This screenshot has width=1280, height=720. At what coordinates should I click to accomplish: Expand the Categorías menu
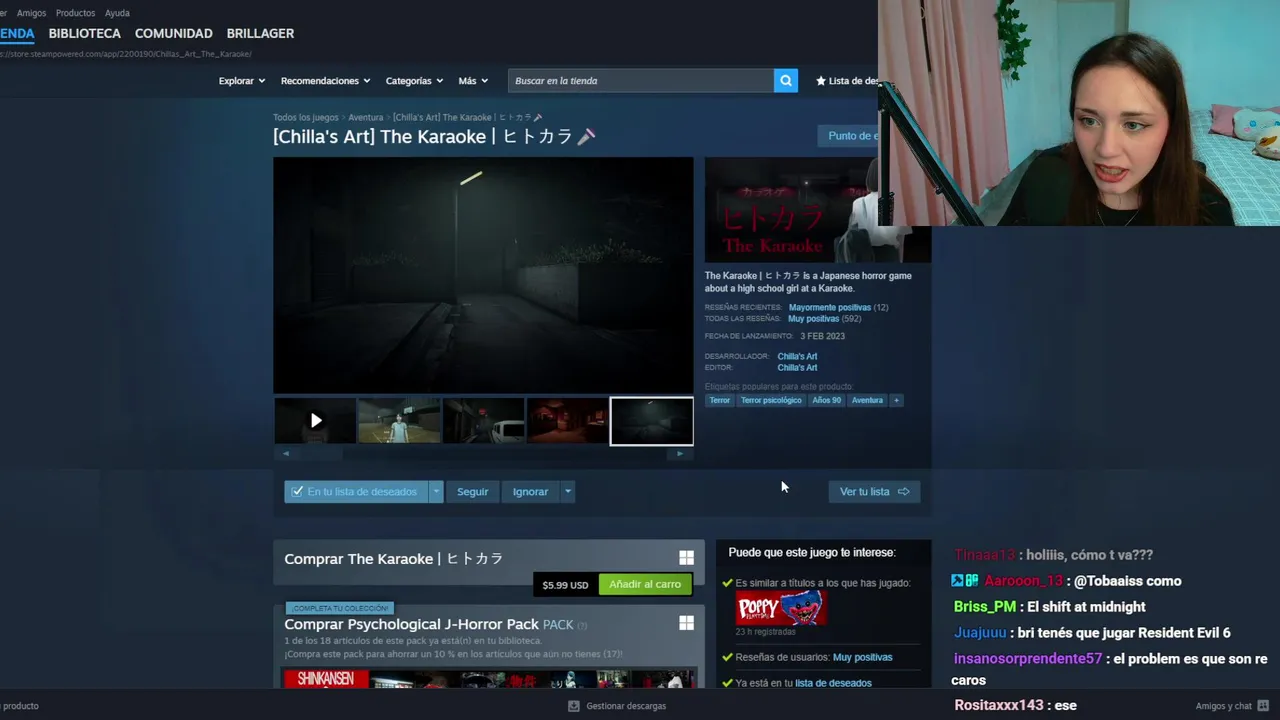(x=414, y=81)
